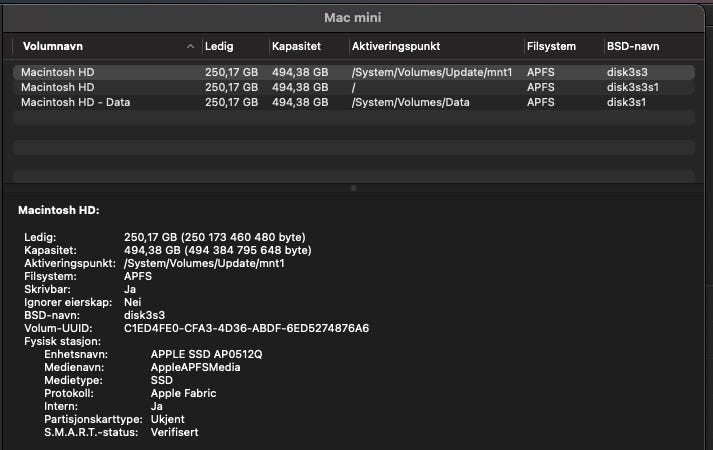
Task: Click the Kapasitet column header
Action: [296, 47]
